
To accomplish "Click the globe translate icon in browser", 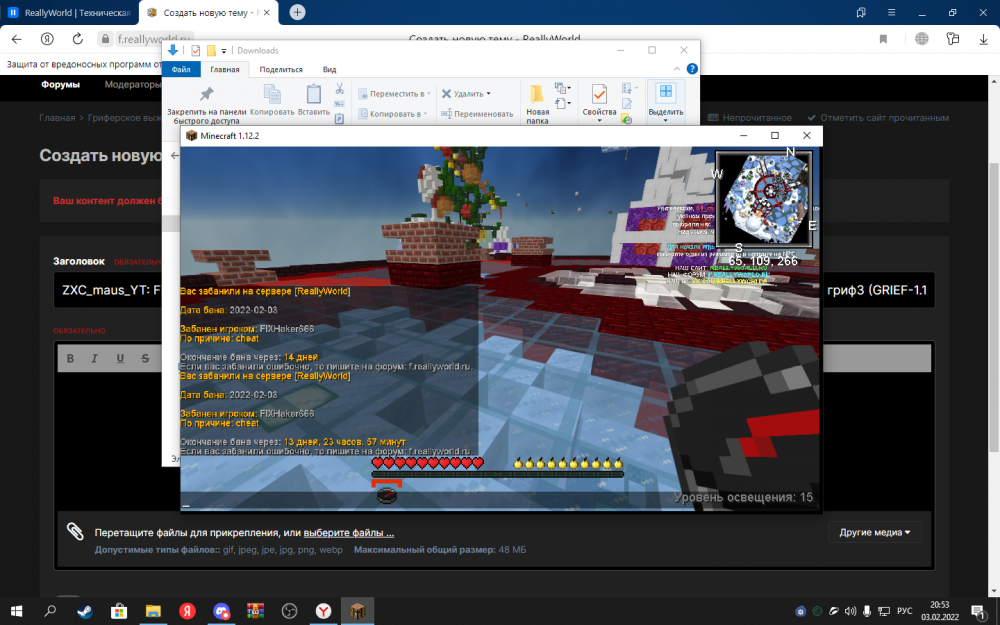I will [922, 39].
